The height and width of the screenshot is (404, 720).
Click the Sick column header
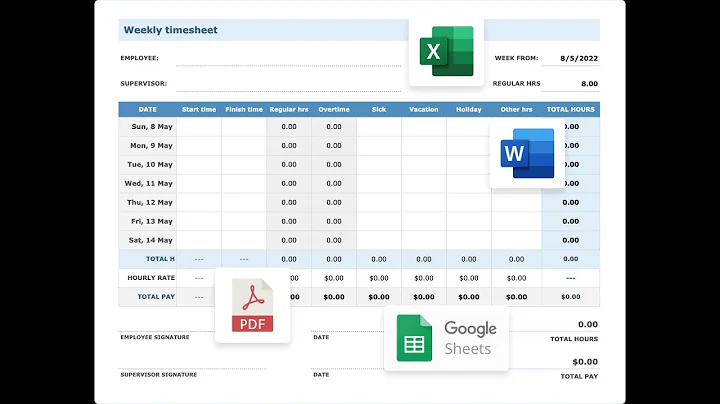tap(379, 109)
